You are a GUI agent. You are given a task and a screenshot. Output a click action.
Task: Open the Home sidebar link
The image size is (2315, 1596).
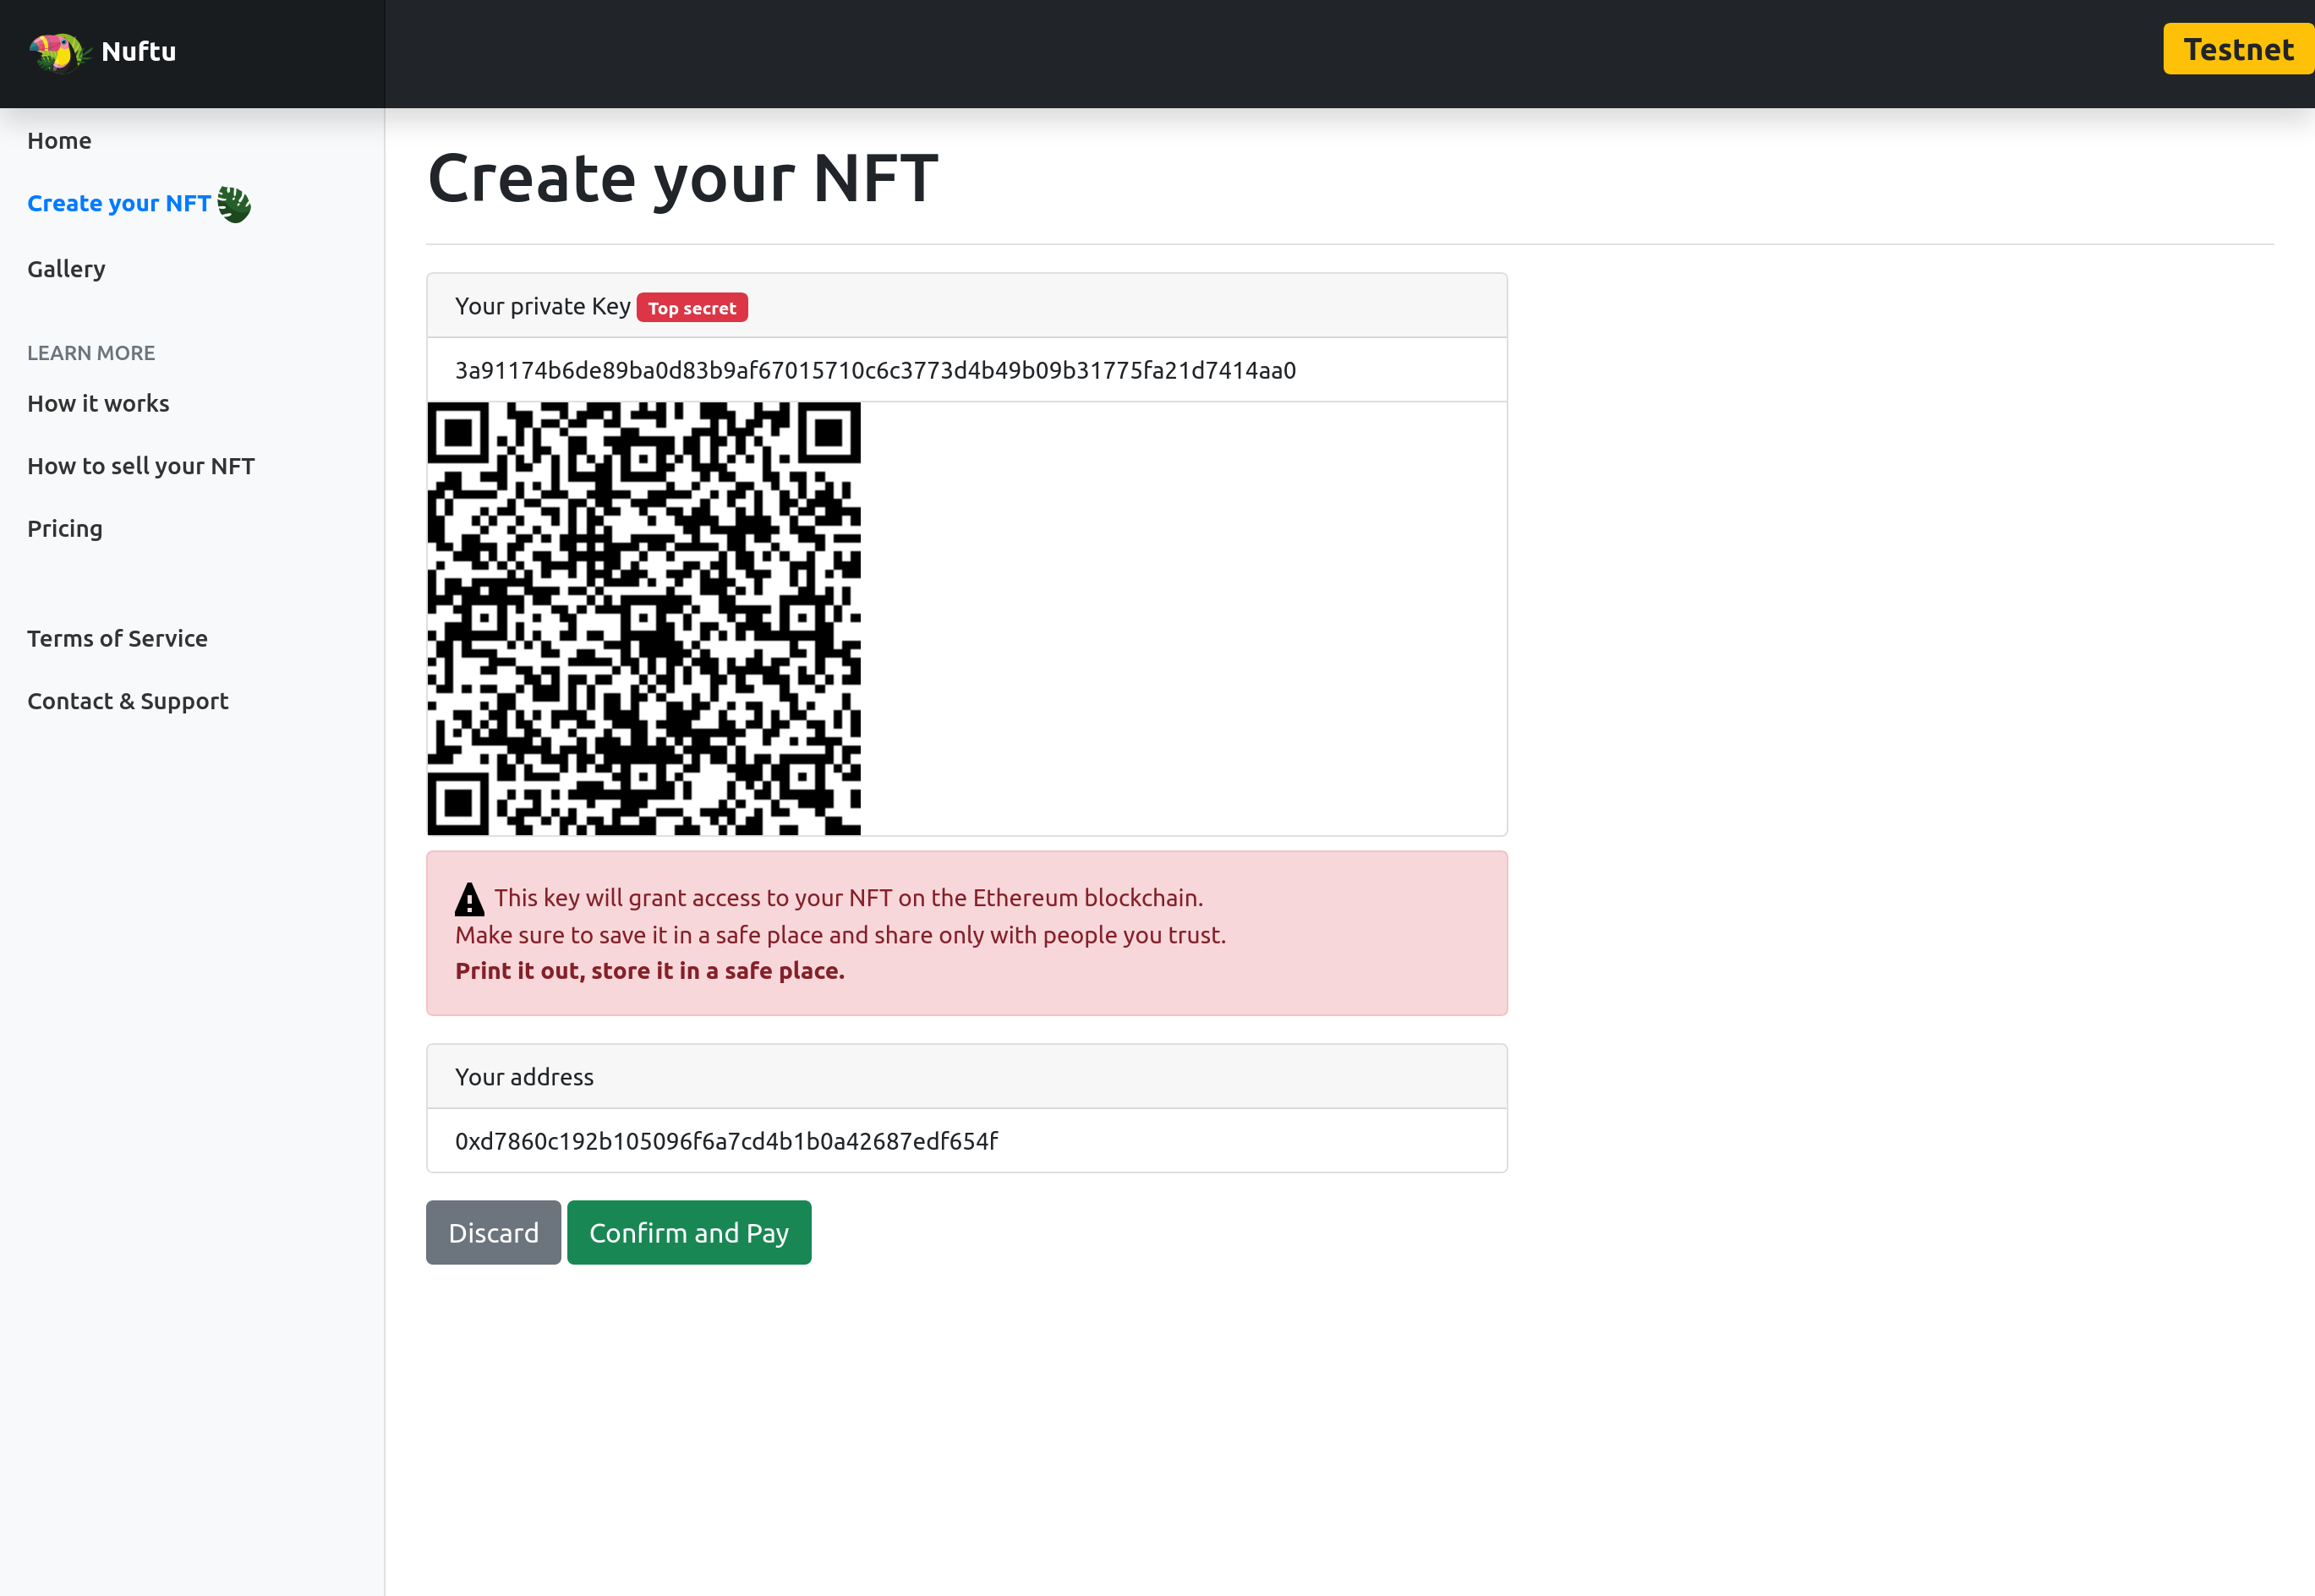pyautogui.click(x=59, y=141)
